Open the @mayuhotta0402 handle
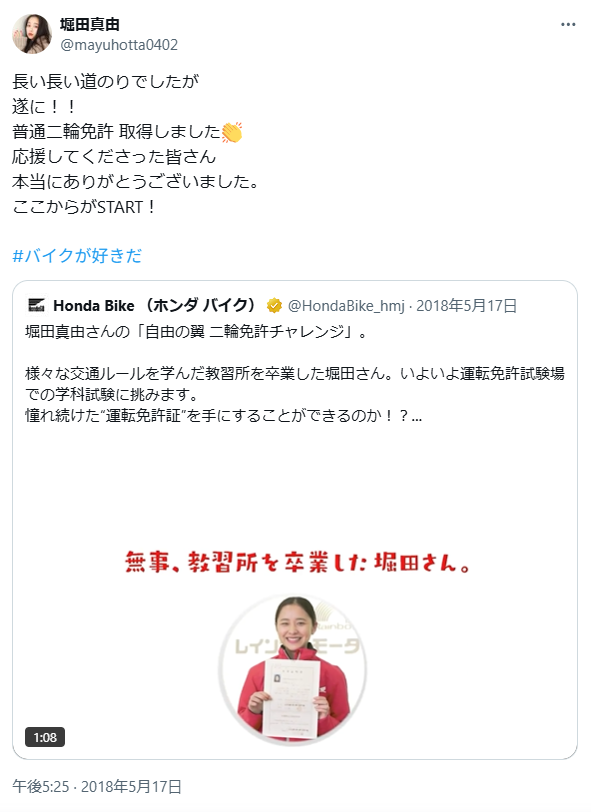 point(119,45)
